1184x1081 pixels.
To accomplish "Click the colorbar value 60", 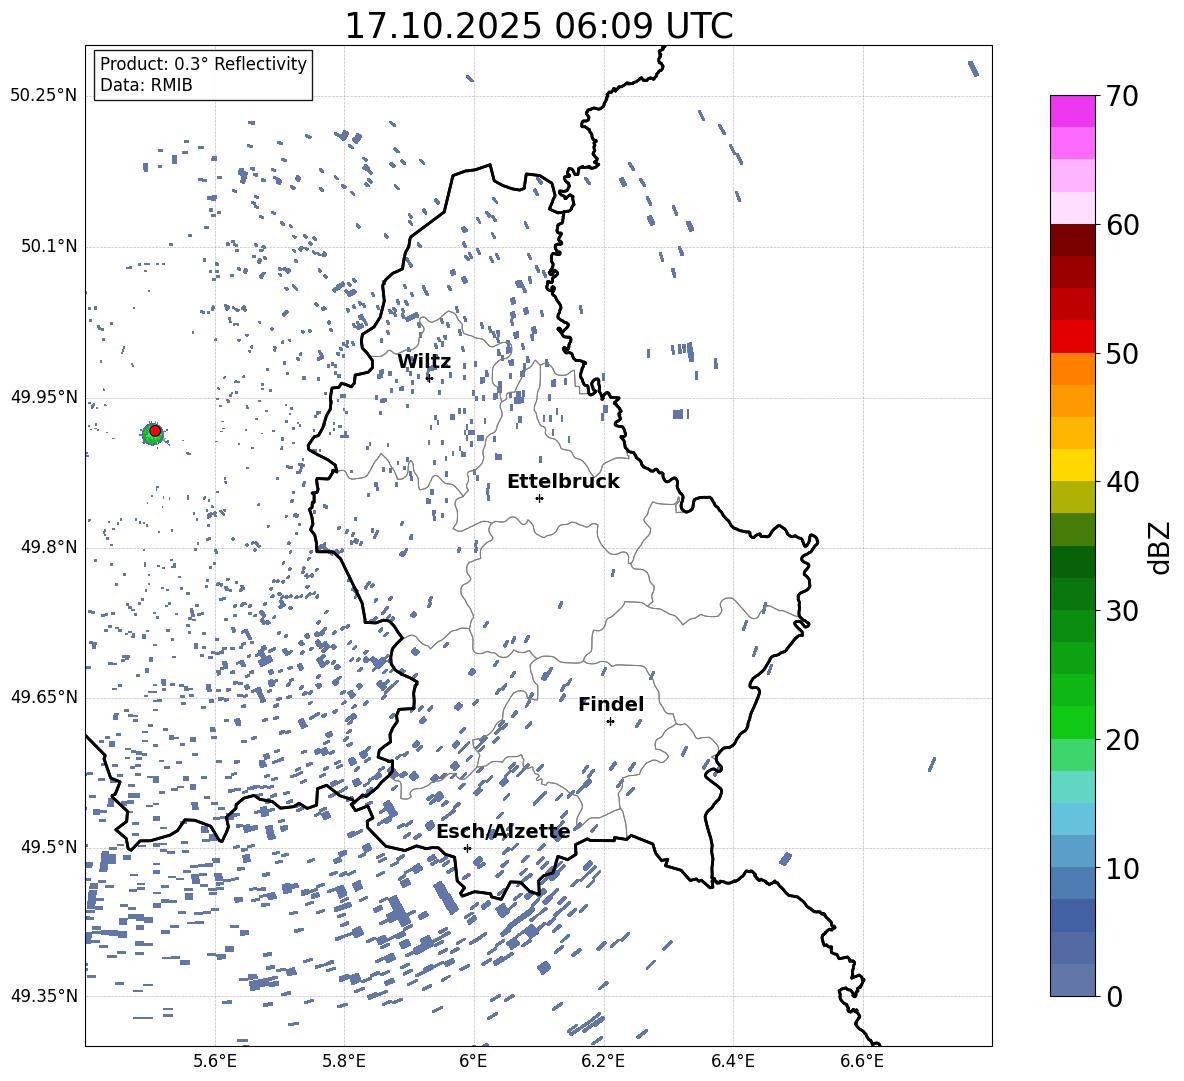I will coord(1123,225).
